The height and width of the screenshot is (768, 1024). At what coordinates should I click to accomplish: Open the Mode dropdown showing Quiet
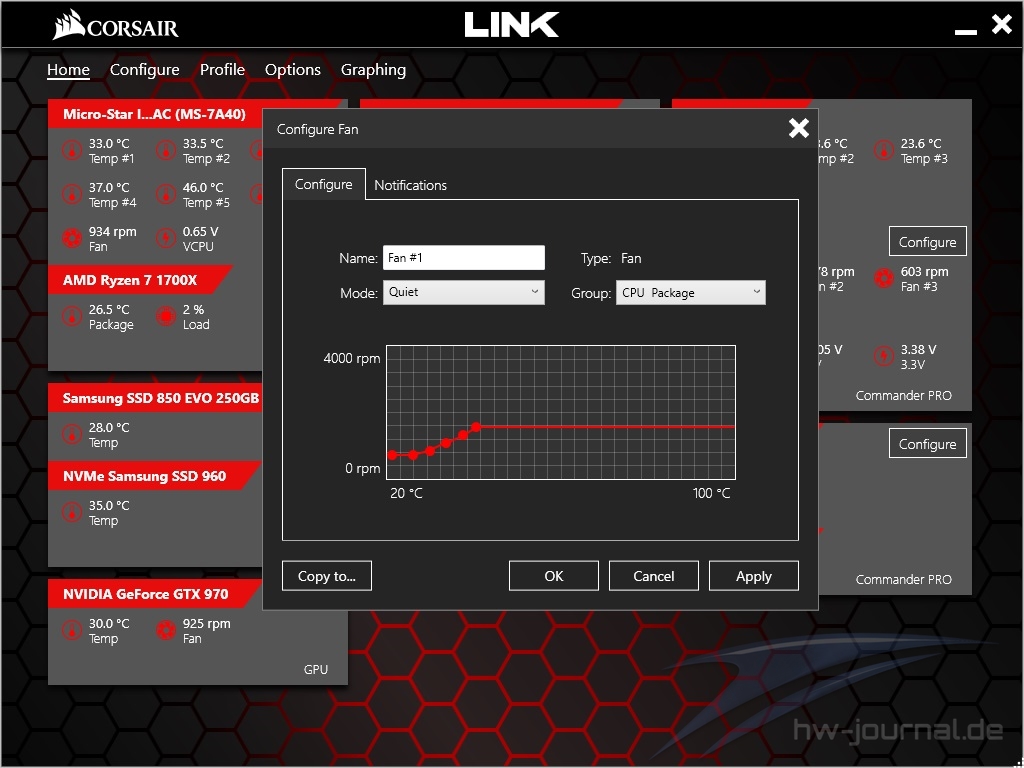click(x=463, y=292)
